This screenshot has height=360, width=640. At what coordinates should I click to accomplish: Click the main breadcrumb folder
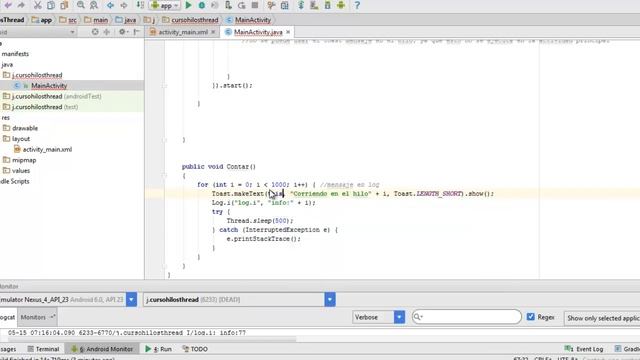pyautogui.click(x=96, y=20)
